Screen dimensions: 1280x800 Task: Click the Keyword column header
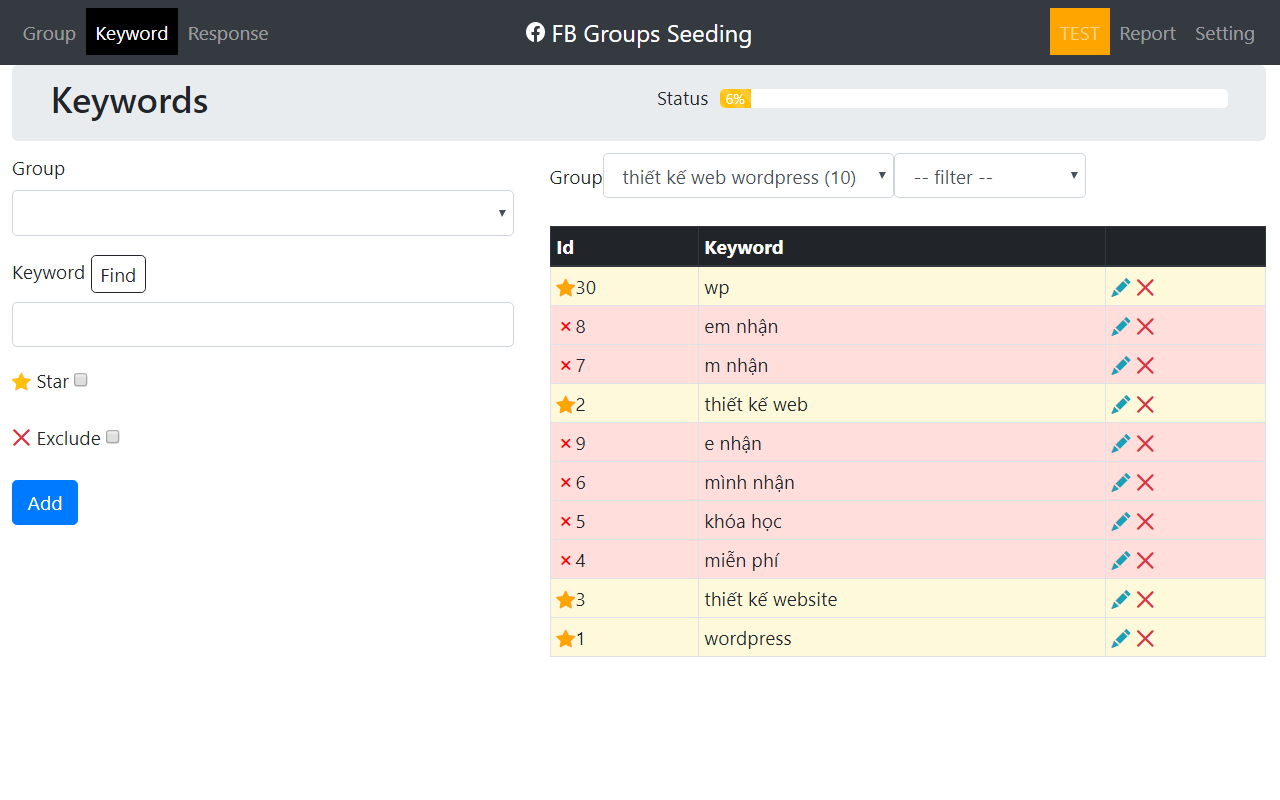(x=901, y=247)
